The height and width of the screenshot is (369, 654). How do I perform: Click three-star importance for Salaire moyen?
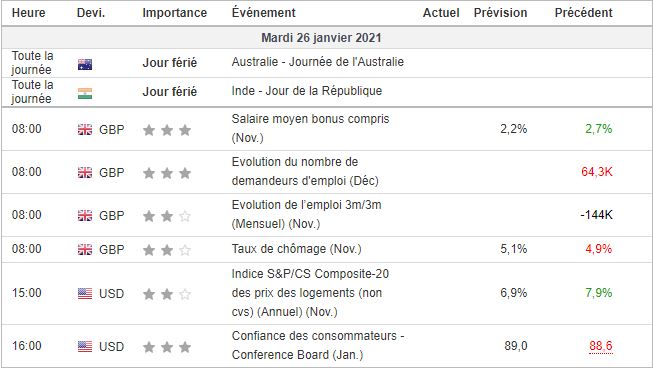click(x=167, y=130)
